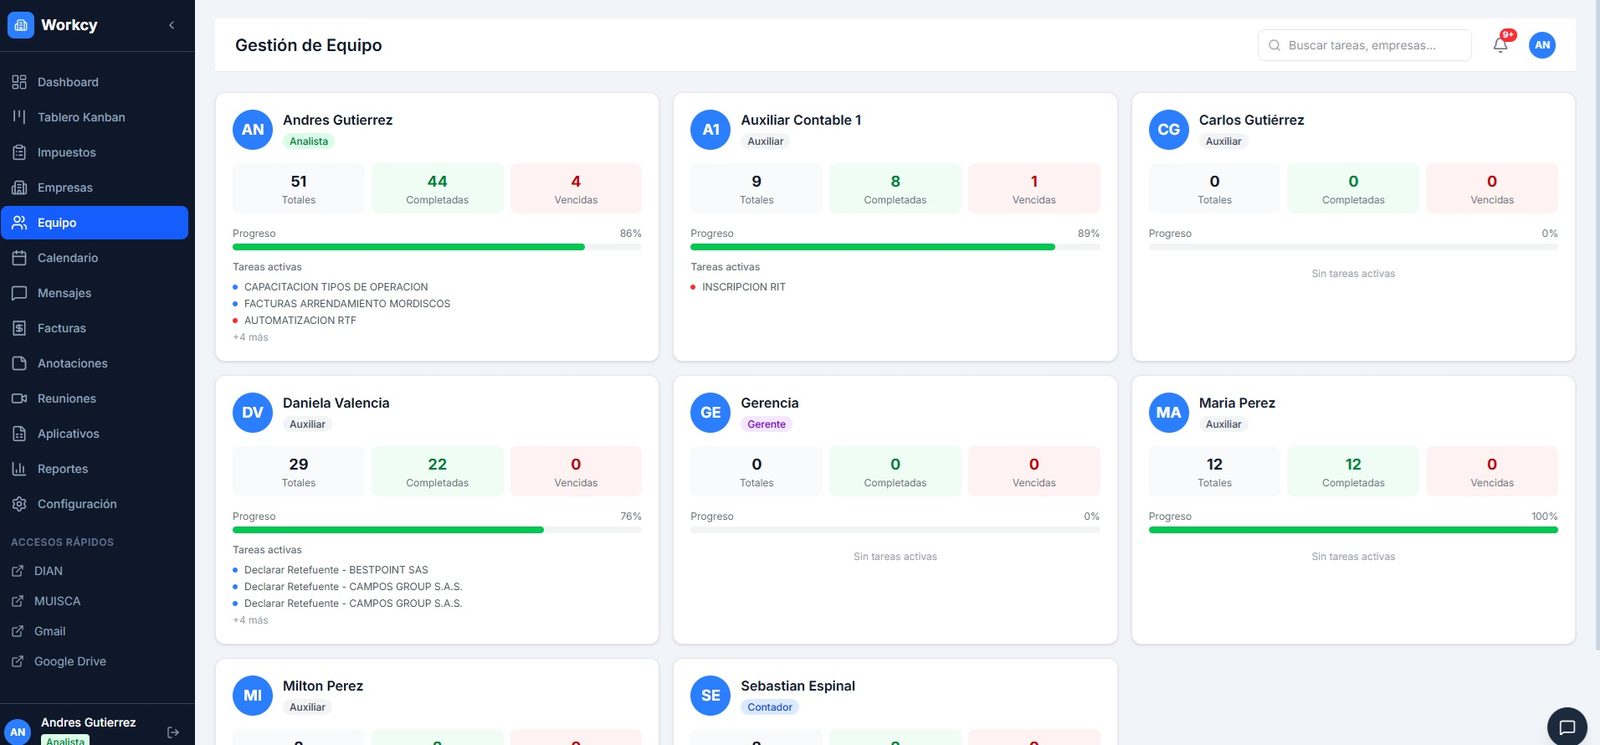Image resolution: width=1600 pixels, height=745 pixels.
Task: Click the Contador role badge
Action: (770, 707)
